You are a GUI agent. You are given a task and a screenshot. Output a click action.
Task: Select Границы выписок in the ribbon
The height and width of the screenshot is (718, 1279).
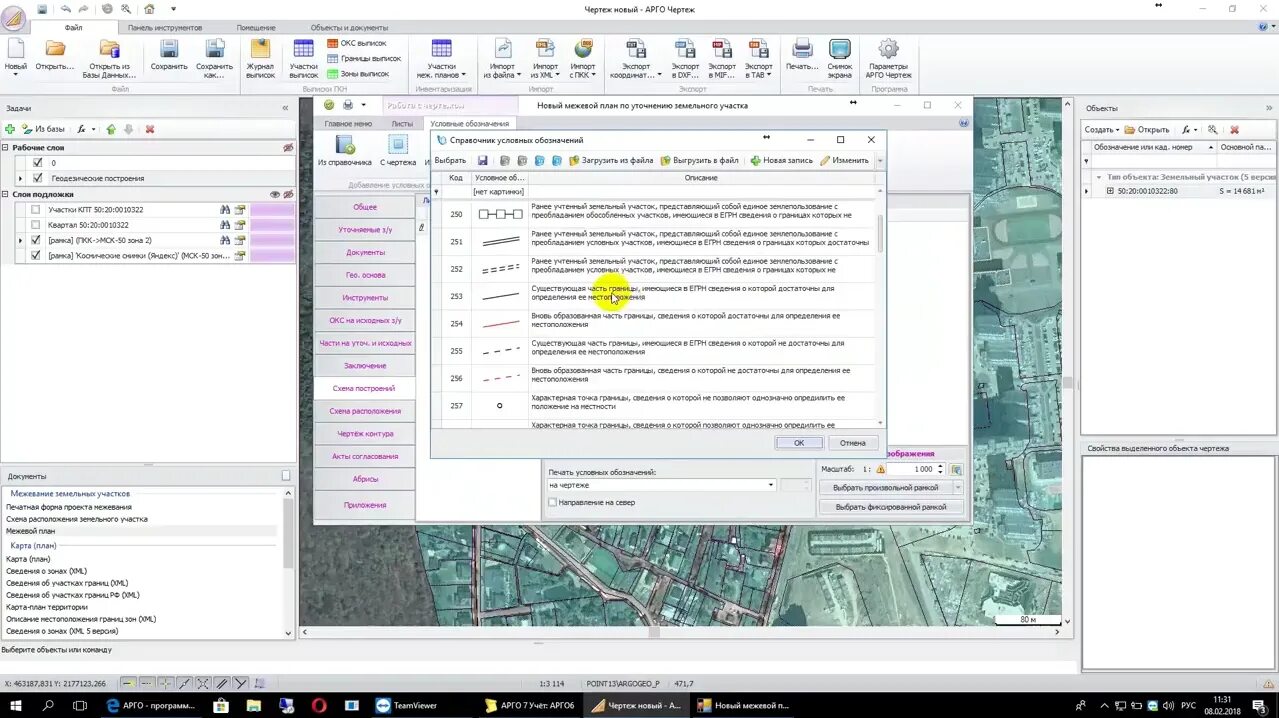click(363, 58)
